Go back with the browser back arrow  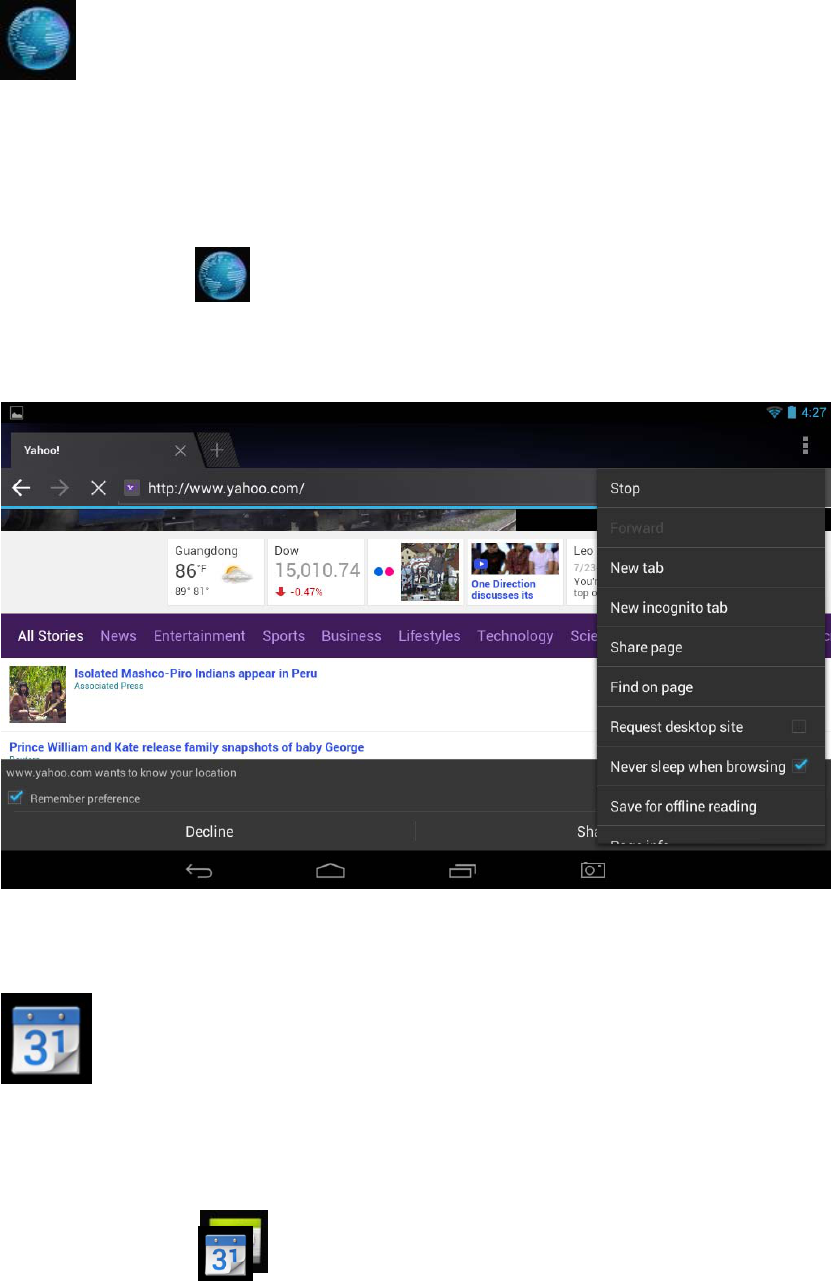point(21,488)
